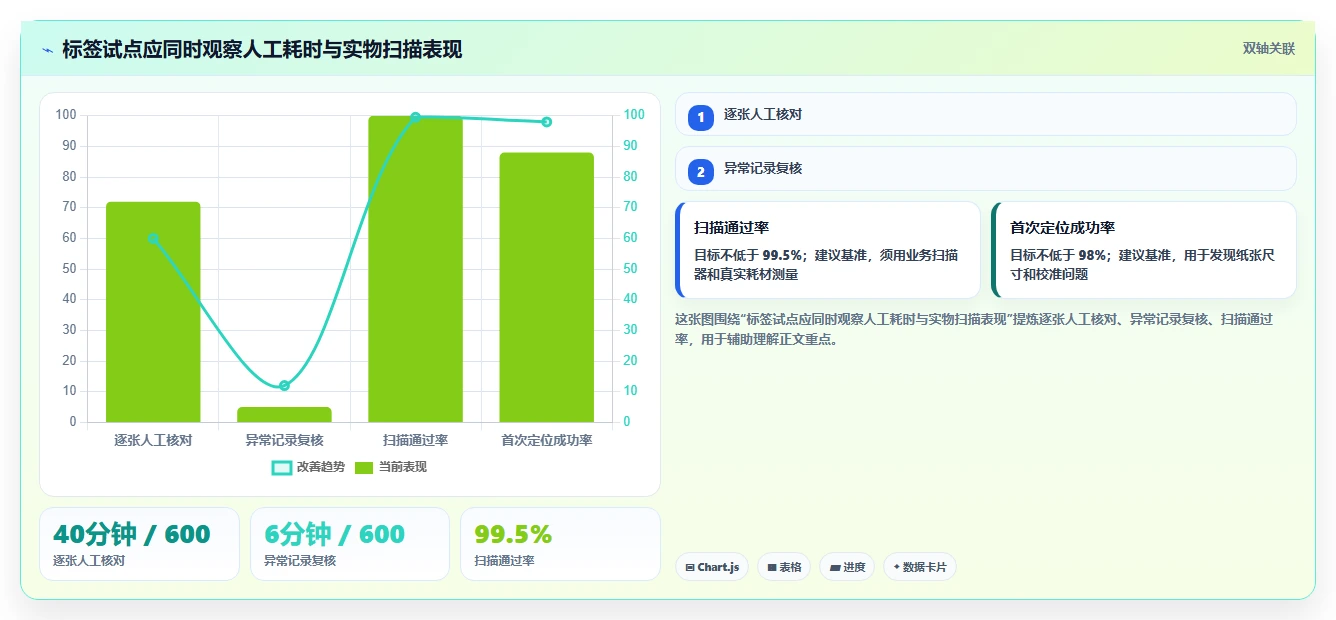The width and height of the screenshot is (1336, 620).
Task: Click the icon inside 表格 chip
Action: tap(772, 567)
